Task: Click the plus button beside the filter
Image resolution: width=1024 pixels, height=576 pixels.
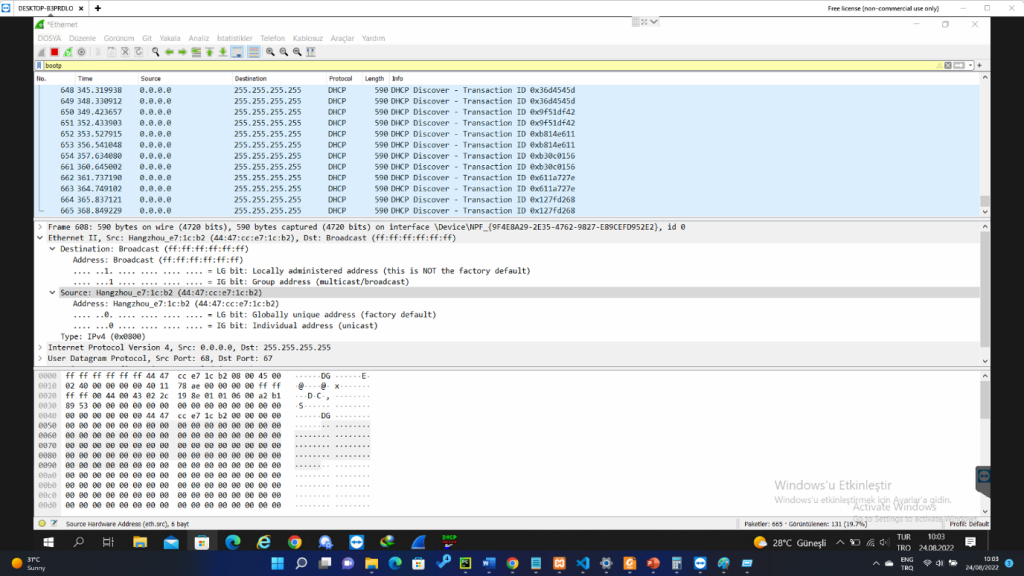Action: pos(980,65)
